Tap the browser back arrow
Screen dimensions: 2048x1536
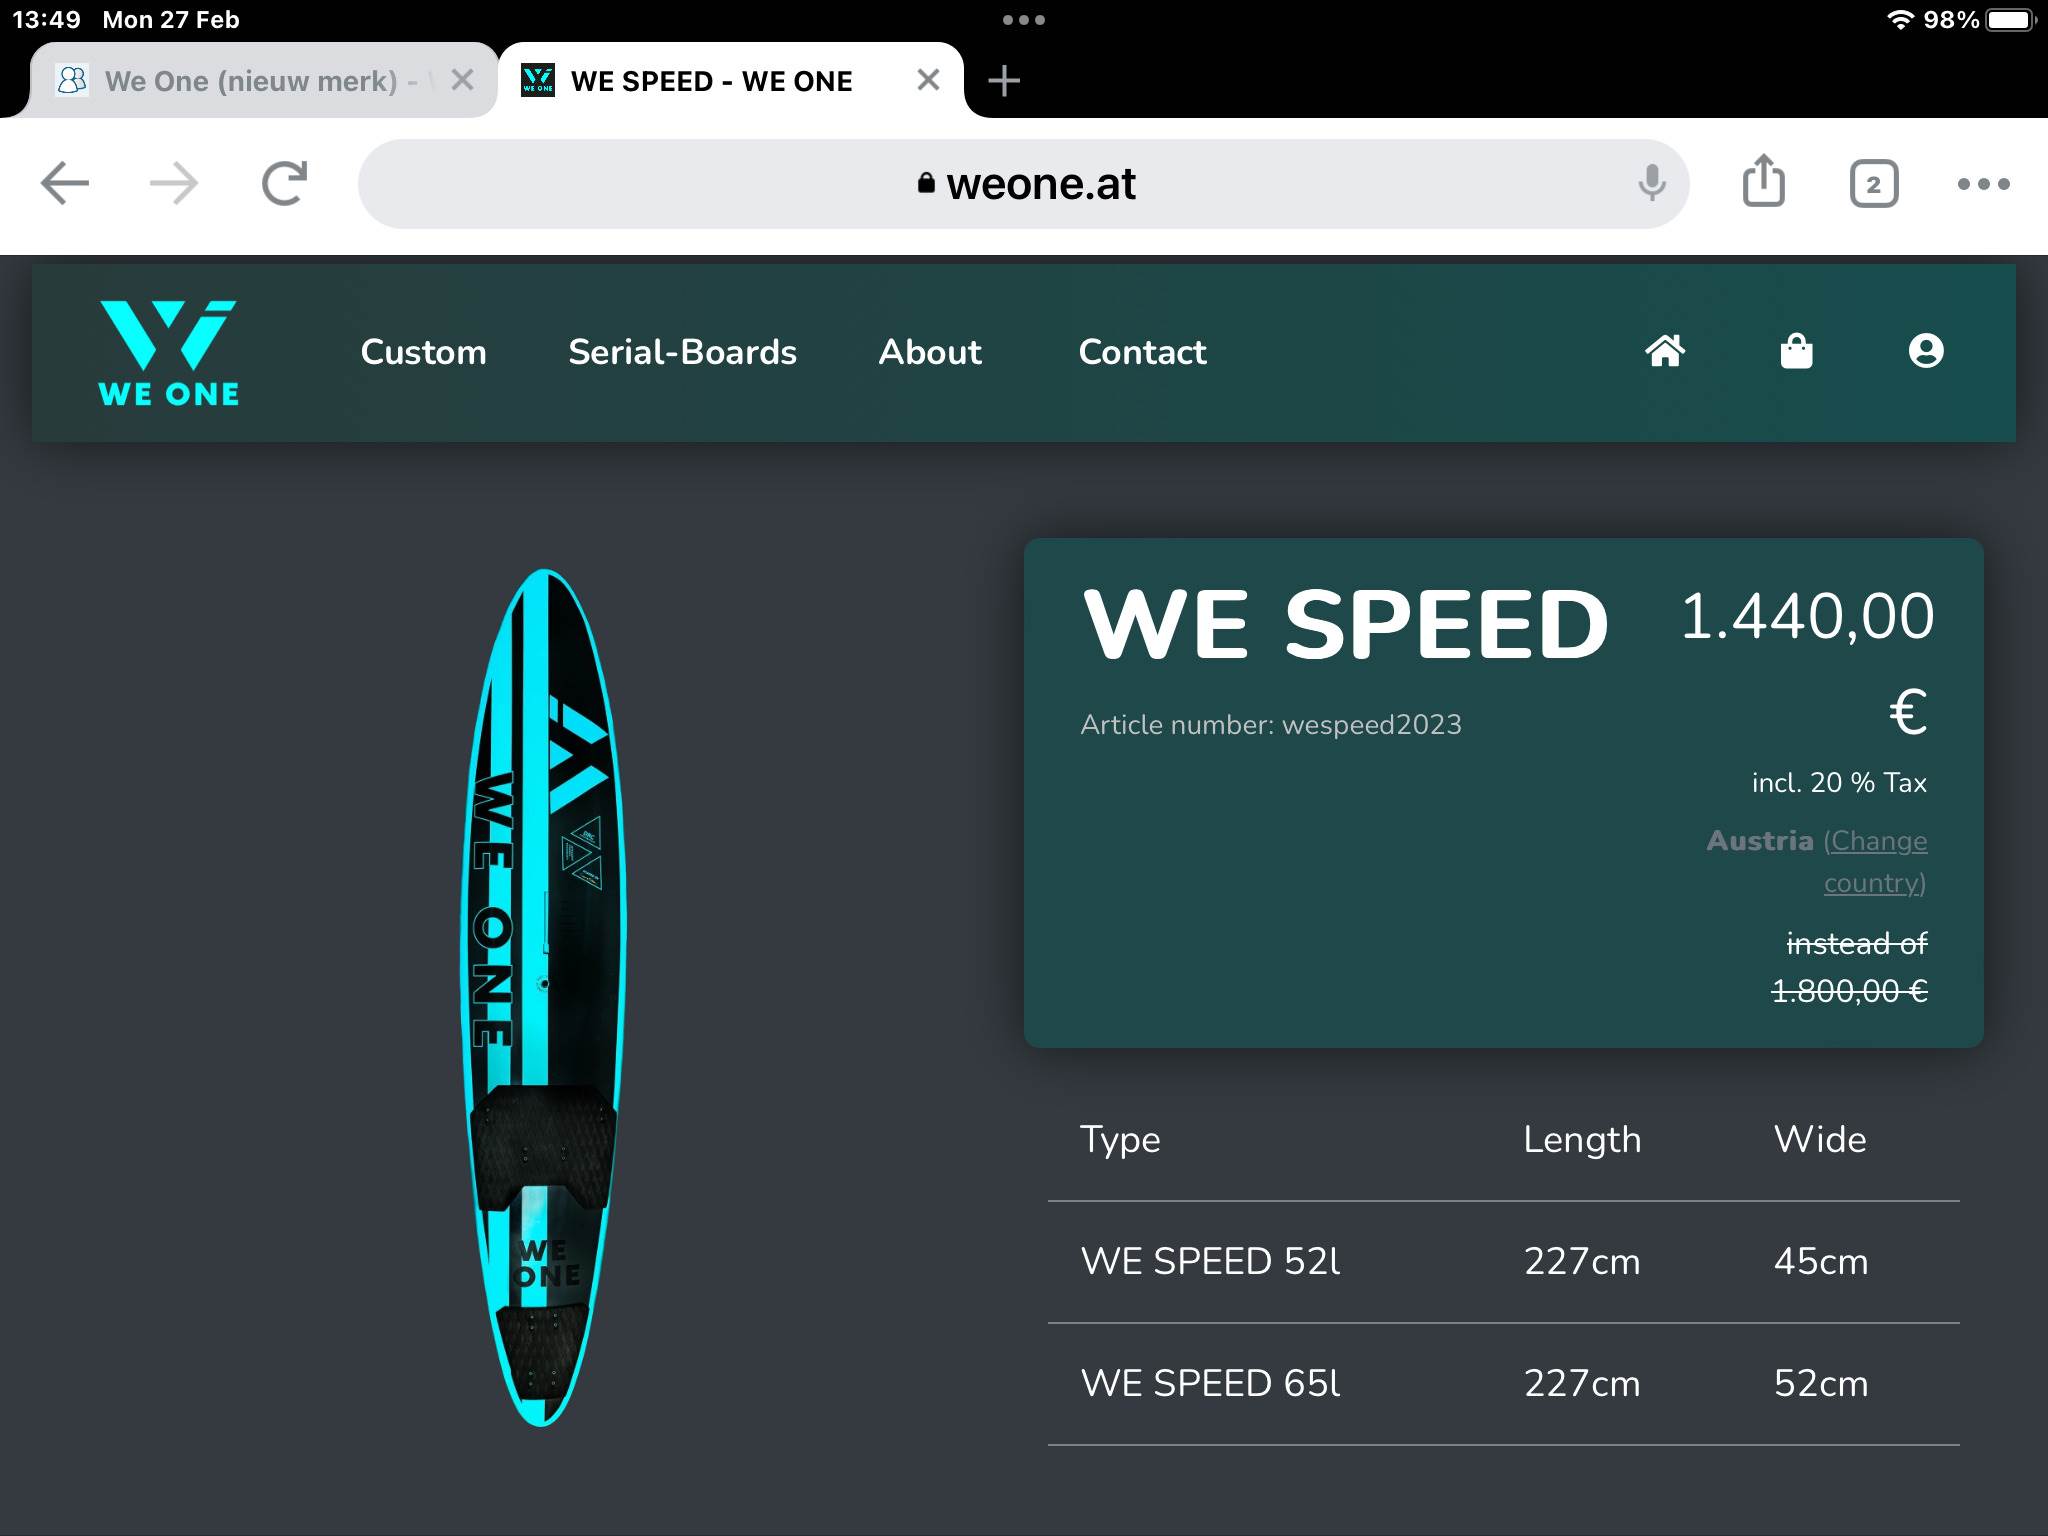[65, 184]
